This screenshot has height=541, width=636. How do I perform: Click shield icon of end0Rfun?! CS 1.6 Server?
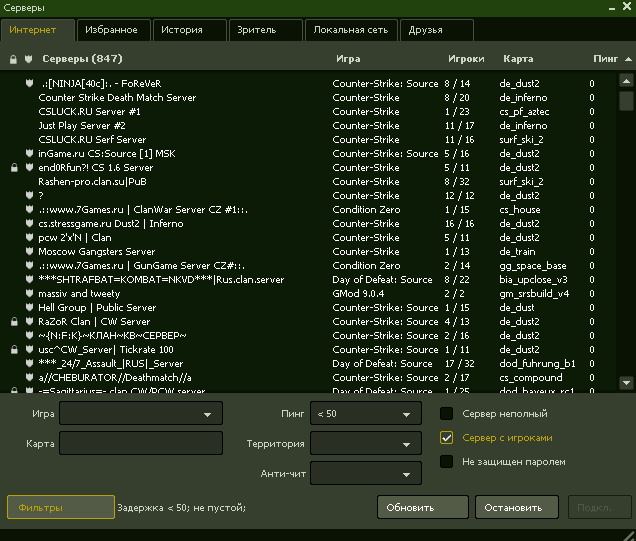(29, 167)
